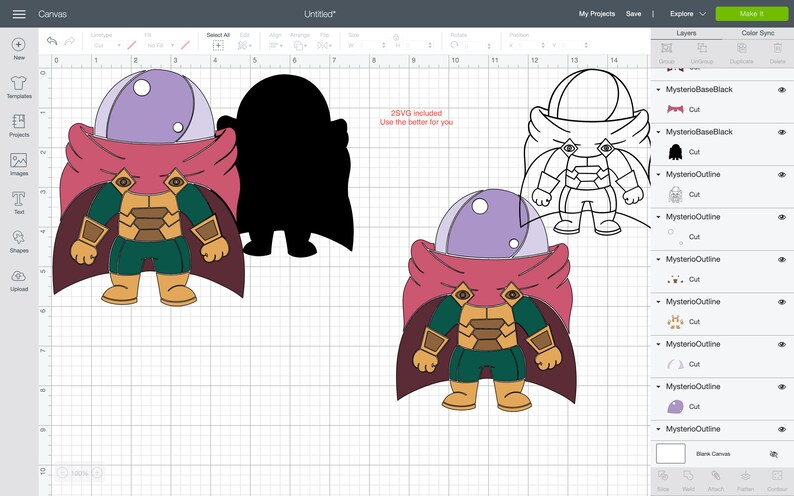Click the UnGroup icon
The height and width of the screenshot is (496, 794).
click(702, 48)
